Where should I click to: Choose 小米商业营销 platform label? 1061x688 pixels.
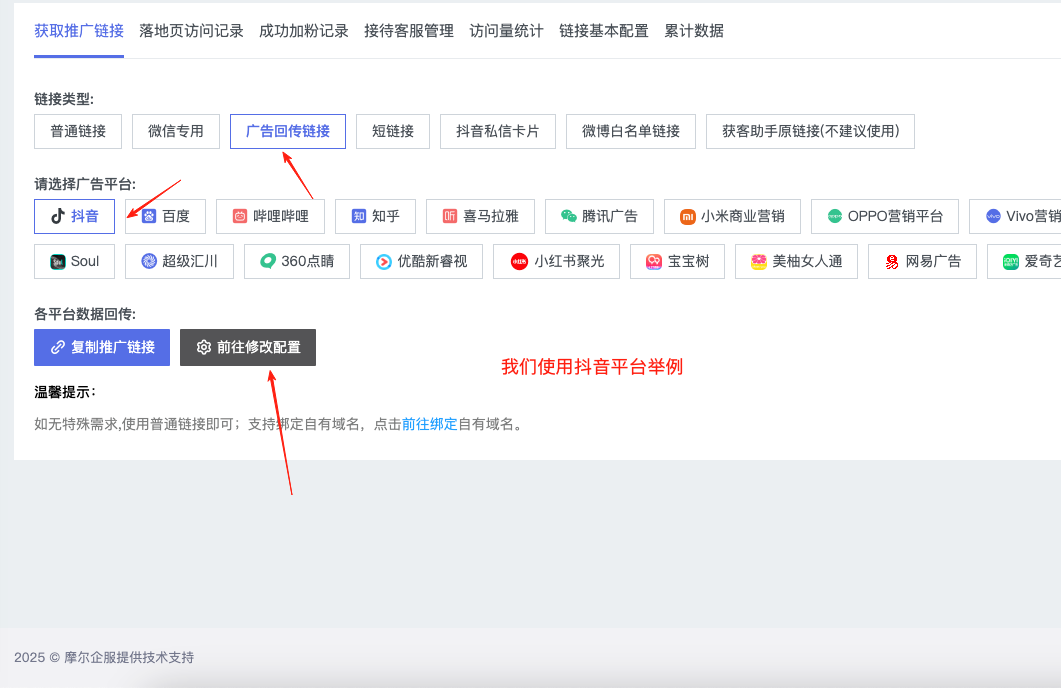pos(743,216)
